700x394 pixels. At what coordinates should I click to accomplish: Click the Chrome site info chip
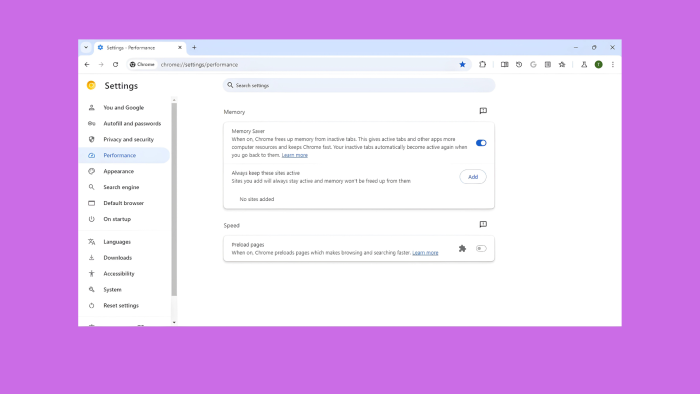point(142,65)
